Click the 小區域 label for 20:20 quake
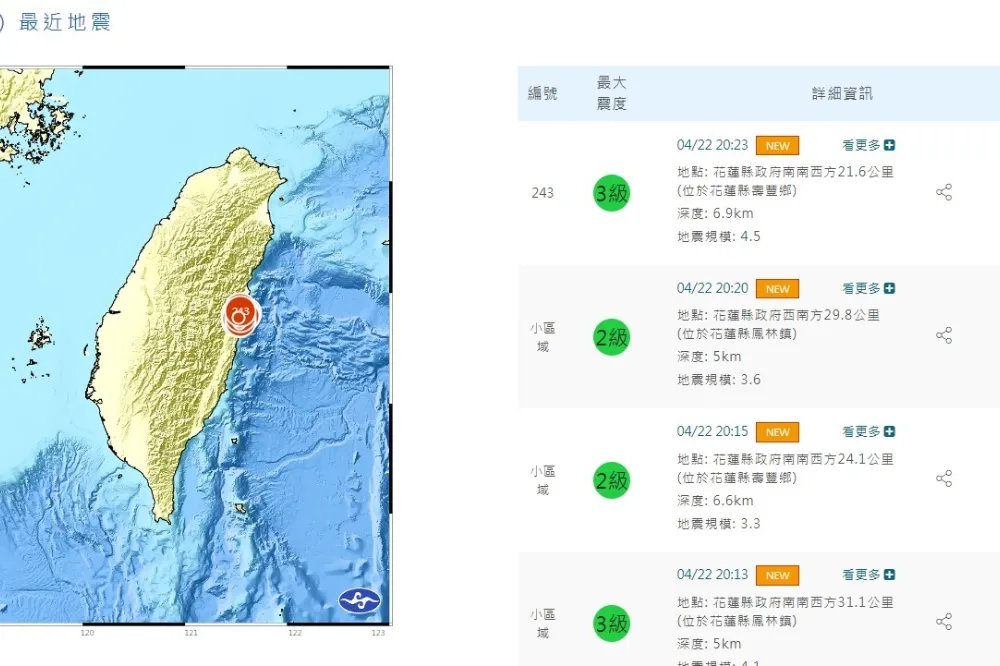This screenshot has width=1000, height=666. point(543,337)
